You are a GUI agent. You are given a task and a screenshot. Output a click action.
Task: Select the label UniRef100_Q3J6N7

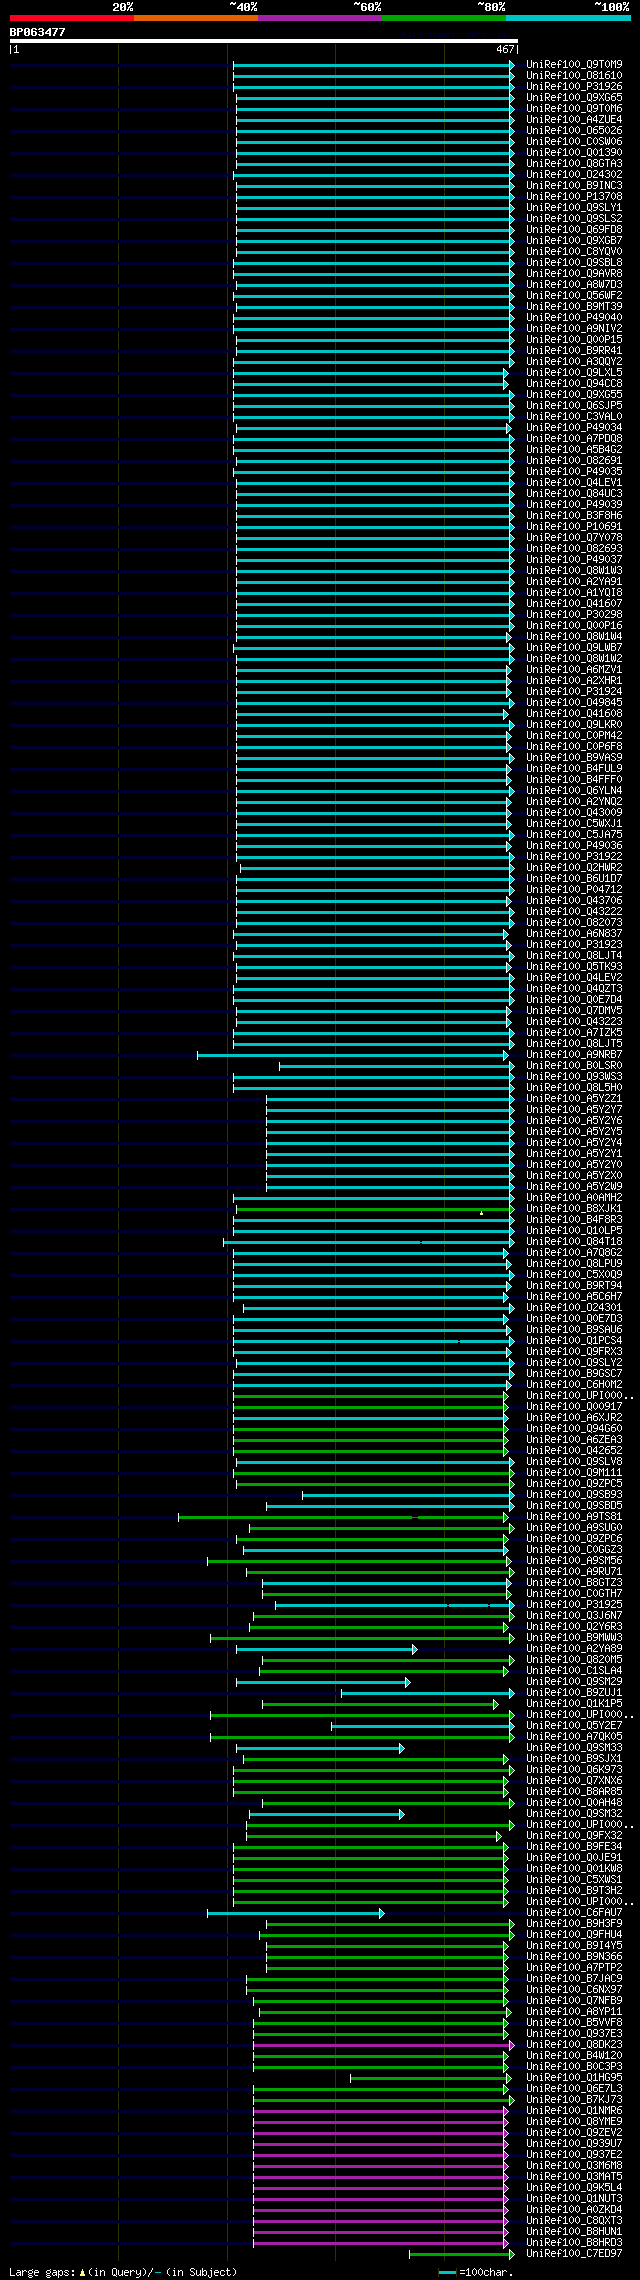click(574, 1616)
